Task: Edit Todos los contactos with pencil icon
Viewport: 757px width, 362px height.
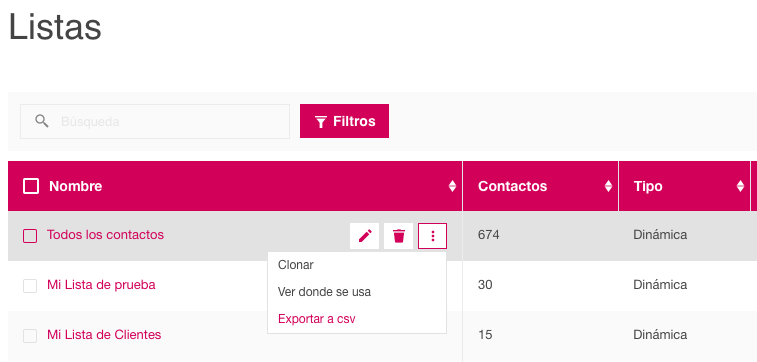Action: tap(364, 236)
